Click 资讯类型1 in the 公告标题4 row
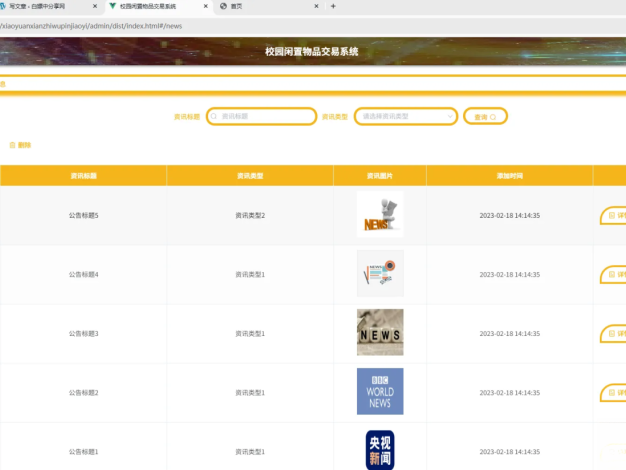This screenshot has height=470, width=626. point(250,274)
